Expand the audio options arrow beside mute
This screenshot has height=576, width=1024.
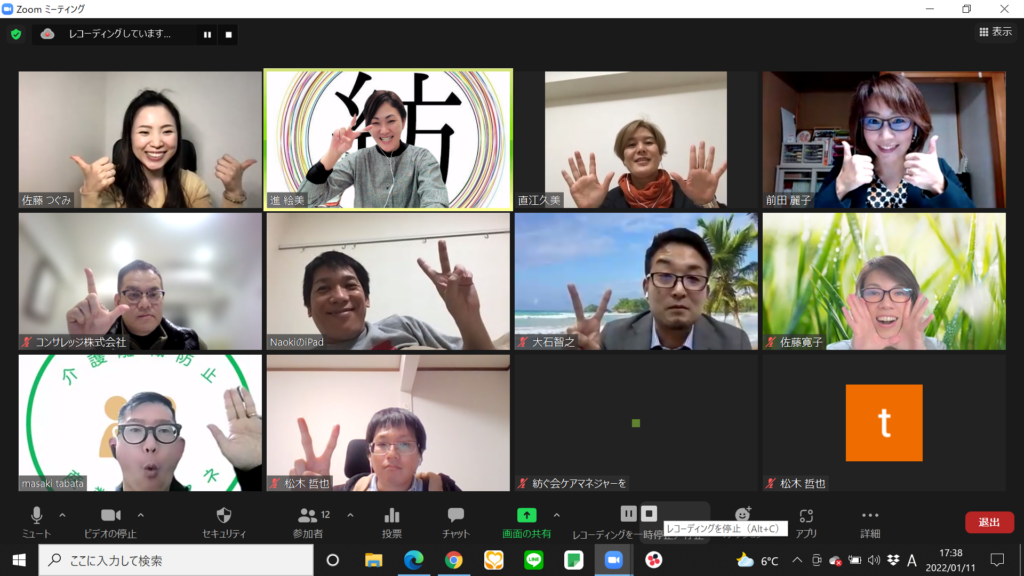(x=62, y=515)
